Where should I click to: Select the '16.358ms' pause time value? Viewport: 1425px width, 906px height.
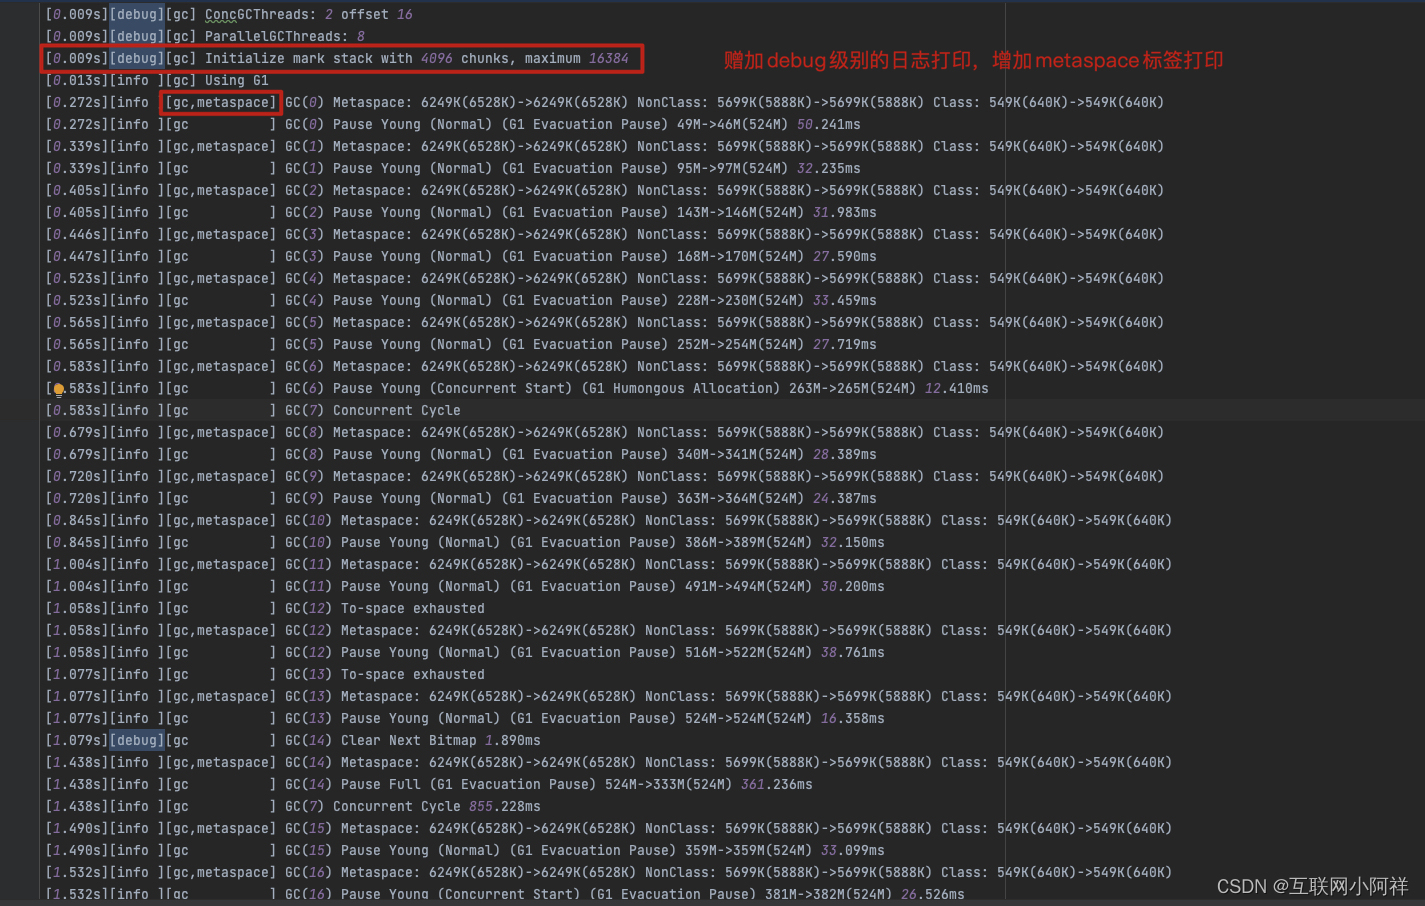(853, 718)
